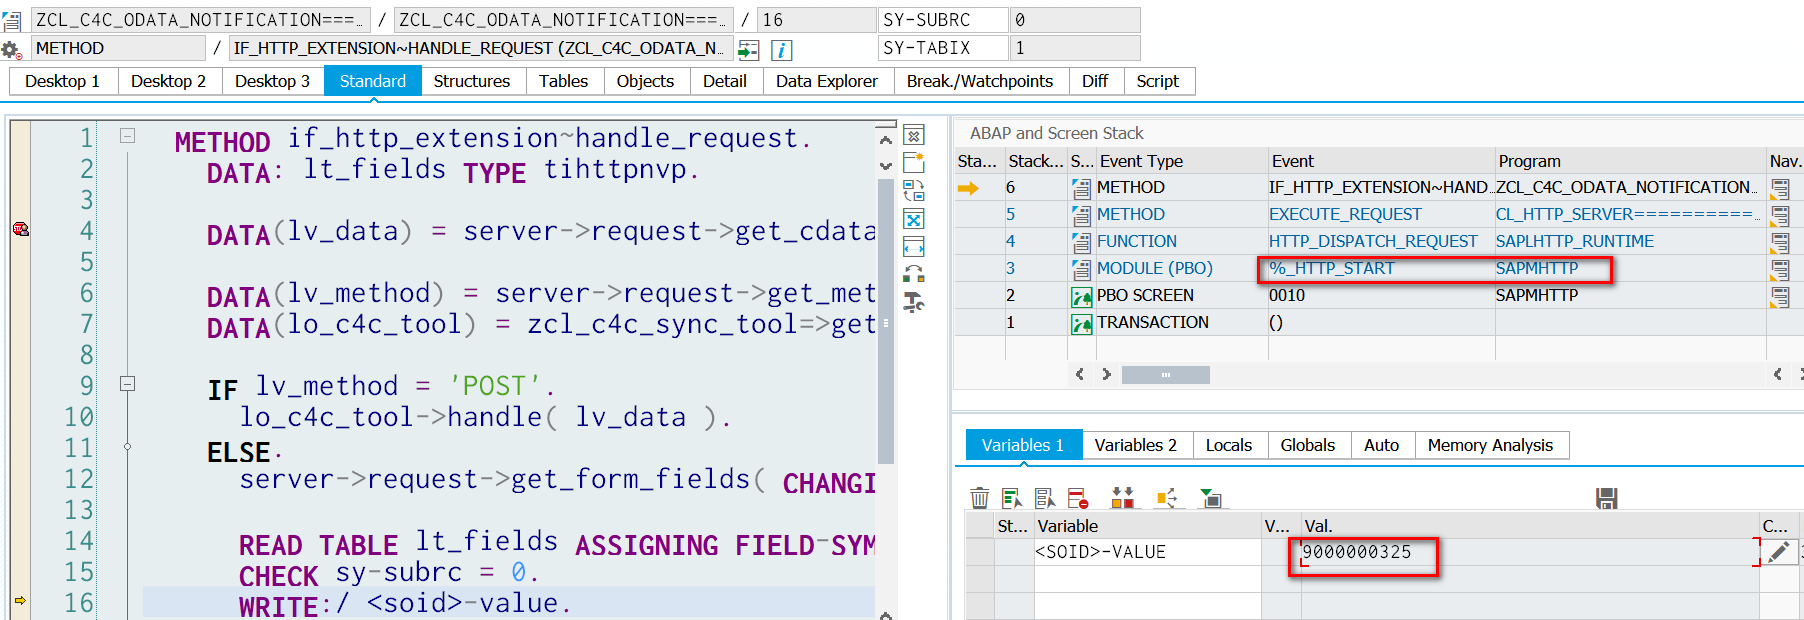Select the Variables 1 tab
Screen dimensions: 1804x620
coord(1023,445)
